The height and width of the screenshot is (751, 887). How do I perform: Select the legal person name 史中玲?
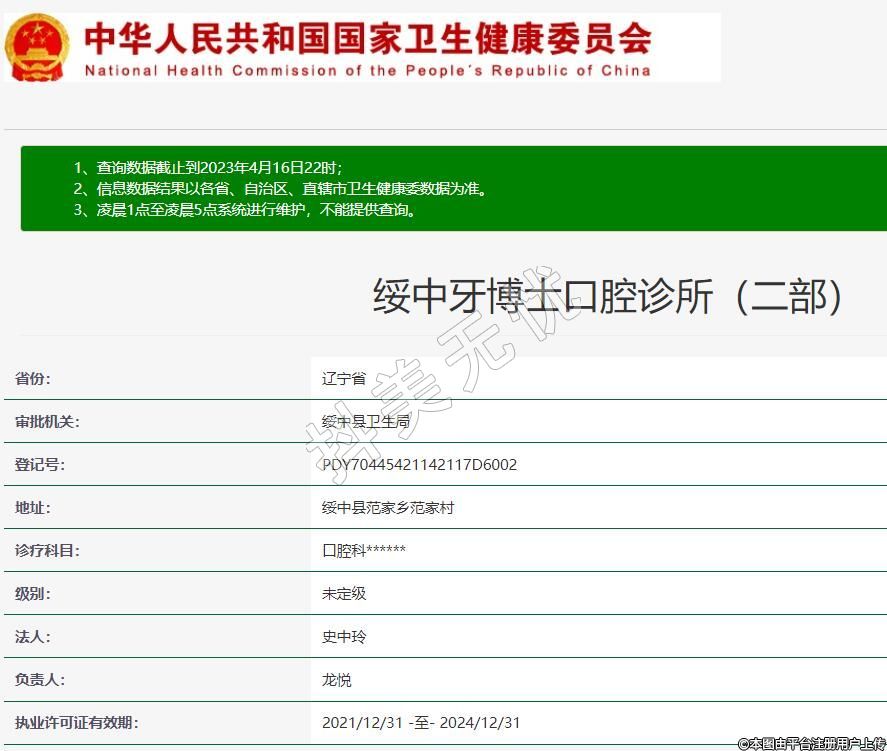[344, 637]
